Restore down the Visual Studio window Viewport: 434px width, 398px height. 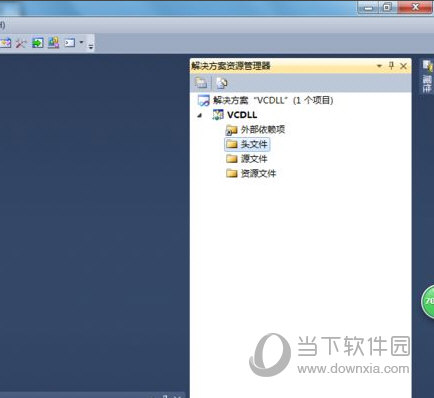click(387, 7)
